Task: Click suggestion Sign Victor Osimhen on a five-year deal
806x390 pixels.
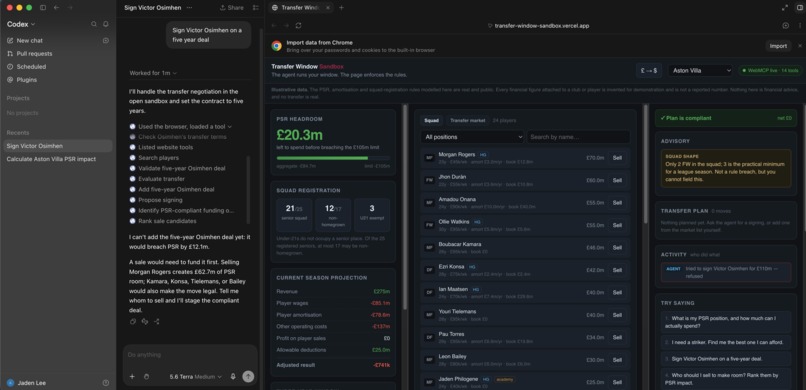Action: (x=726, y=359)
